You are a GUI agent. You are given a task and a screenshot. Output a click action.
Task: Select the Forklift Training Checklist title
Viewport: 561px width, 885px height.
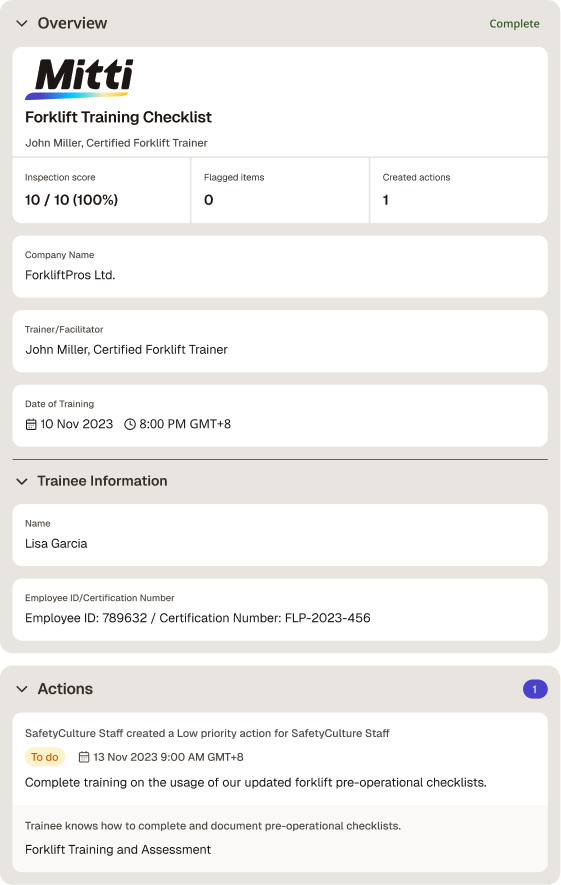[119, 117]
